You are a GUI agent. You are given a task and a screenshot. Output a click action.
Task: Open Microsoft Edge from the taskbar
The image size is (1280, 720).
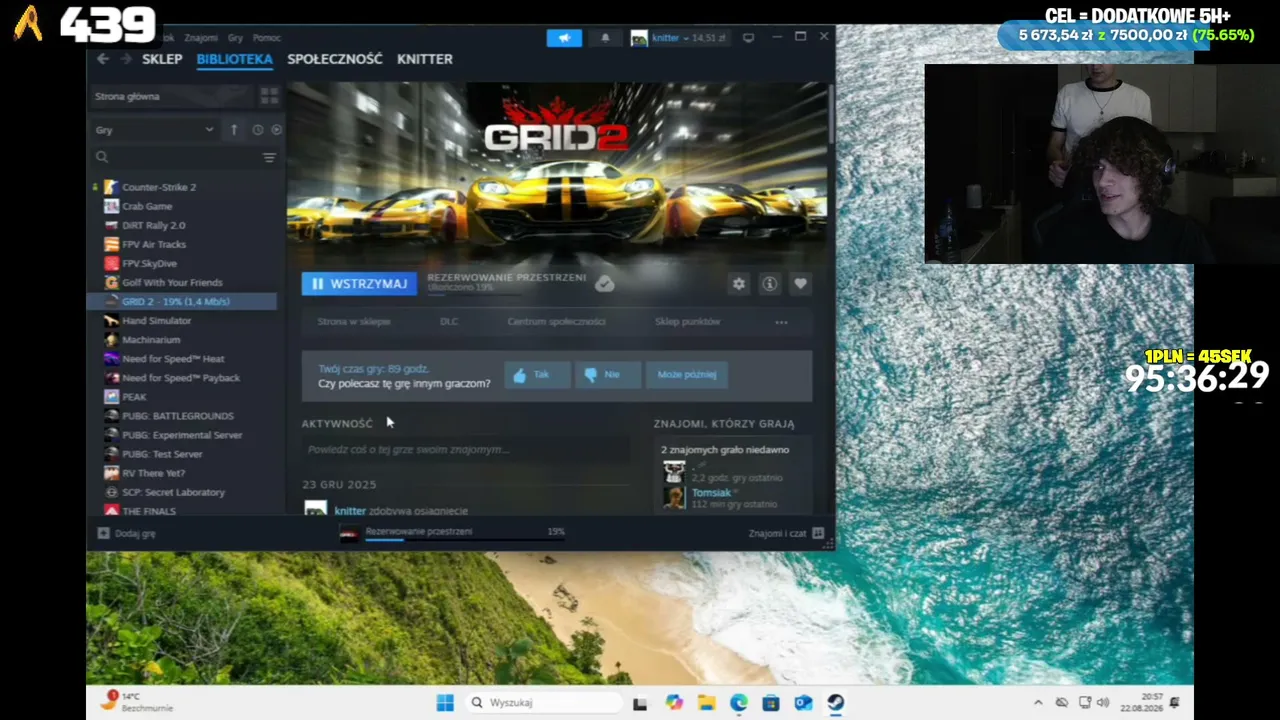pyautogui.click(x=738, y=703)
